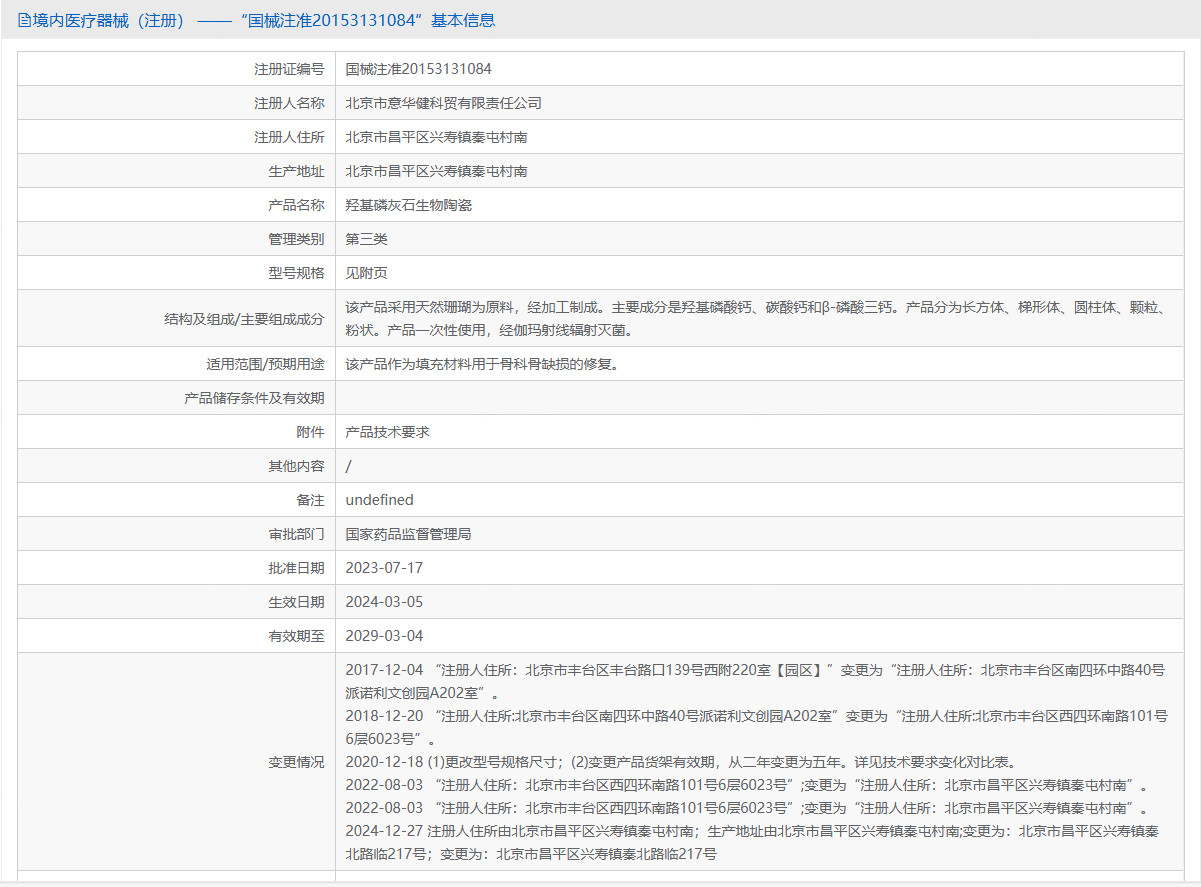This screenshot has width=1201, height=887.
Task: Click the approval date 2023-07-17
Action: coord(384,568)
